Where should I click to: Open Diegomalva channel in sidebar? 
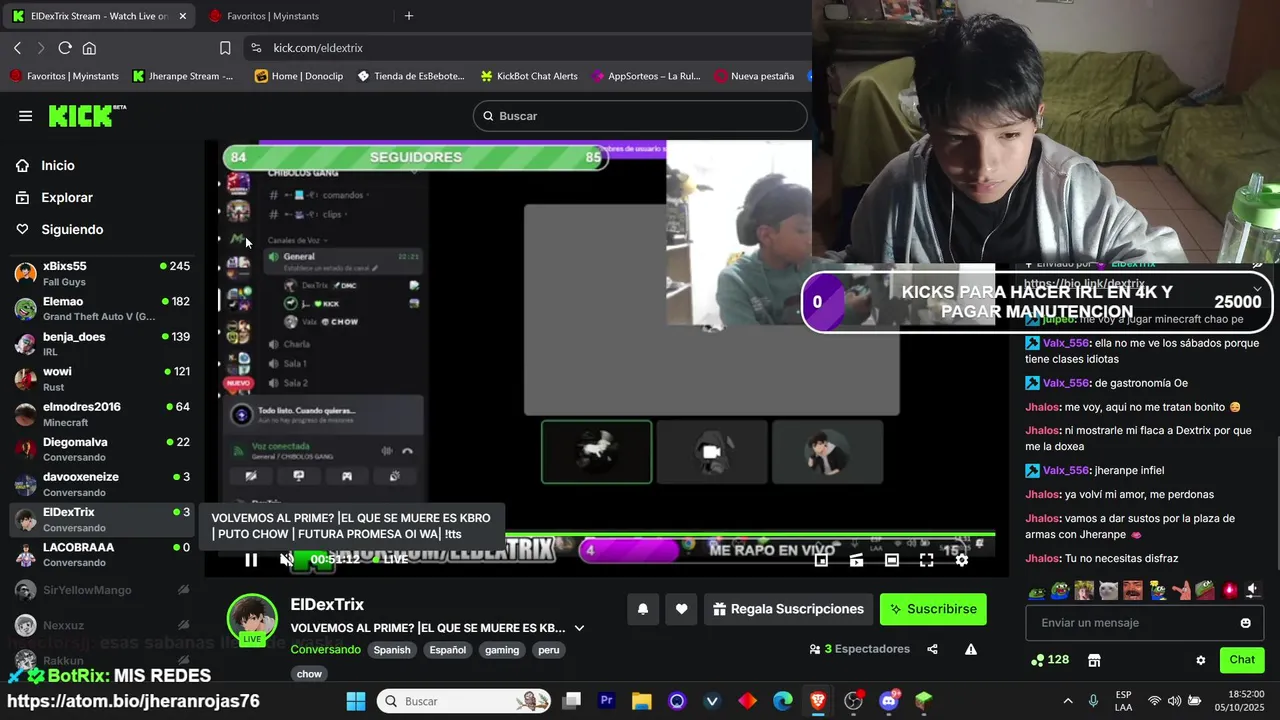pos(101,449)
